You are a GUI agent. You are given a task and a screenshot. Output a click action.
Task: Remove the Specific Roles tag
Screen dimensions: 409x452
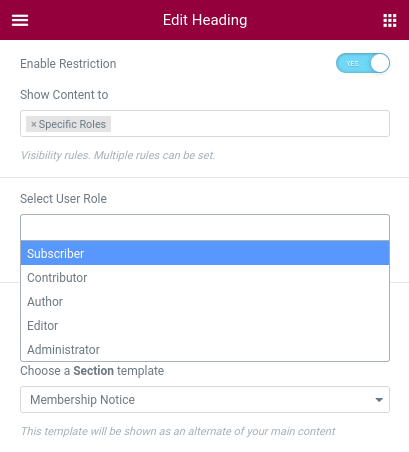click(33, 124)
